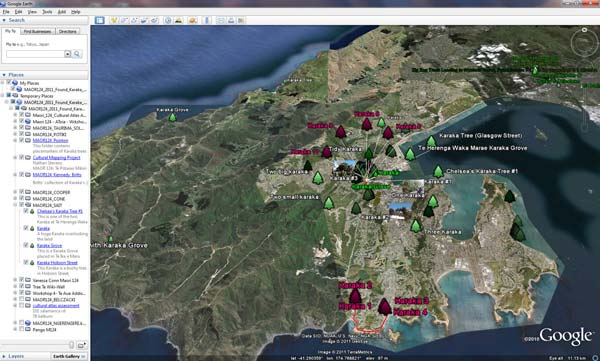The image size is (600, 361).
Task: Click the Earth Gallery button
Action: (x=68, y=356)
